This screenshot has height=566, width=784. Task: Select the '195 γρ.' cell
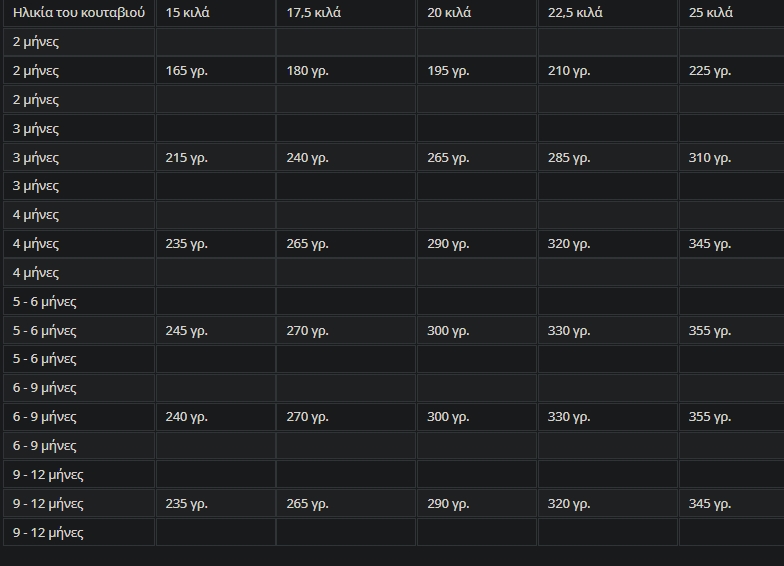(477, 70)
